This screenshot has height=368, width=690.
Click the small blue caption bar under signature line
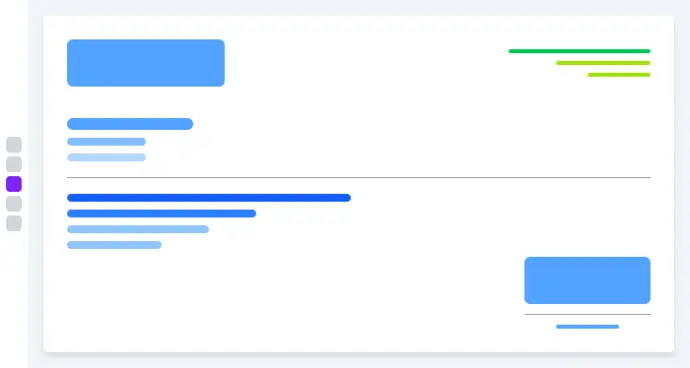[x=587, y=327]
